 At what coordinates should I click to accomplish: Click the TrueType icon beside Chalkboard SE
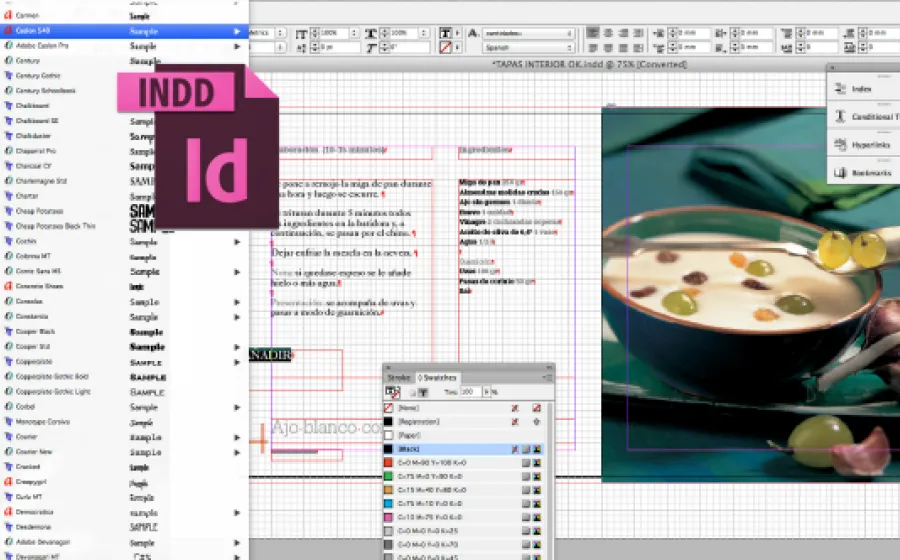tap(8, 121)
